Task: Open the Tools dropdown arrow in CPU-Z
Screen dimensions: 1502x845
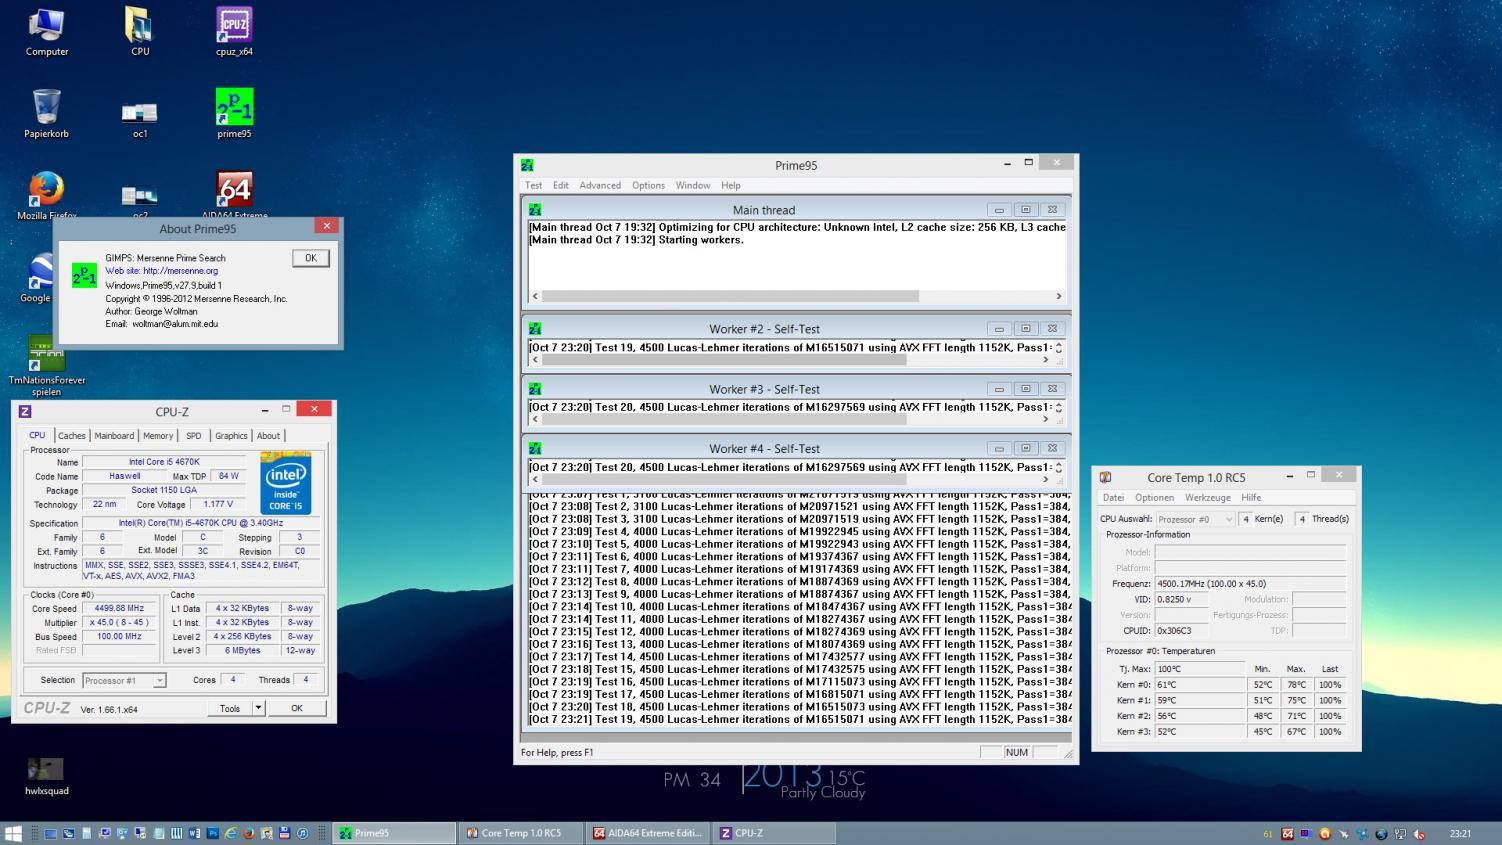Action: point(258,708)
